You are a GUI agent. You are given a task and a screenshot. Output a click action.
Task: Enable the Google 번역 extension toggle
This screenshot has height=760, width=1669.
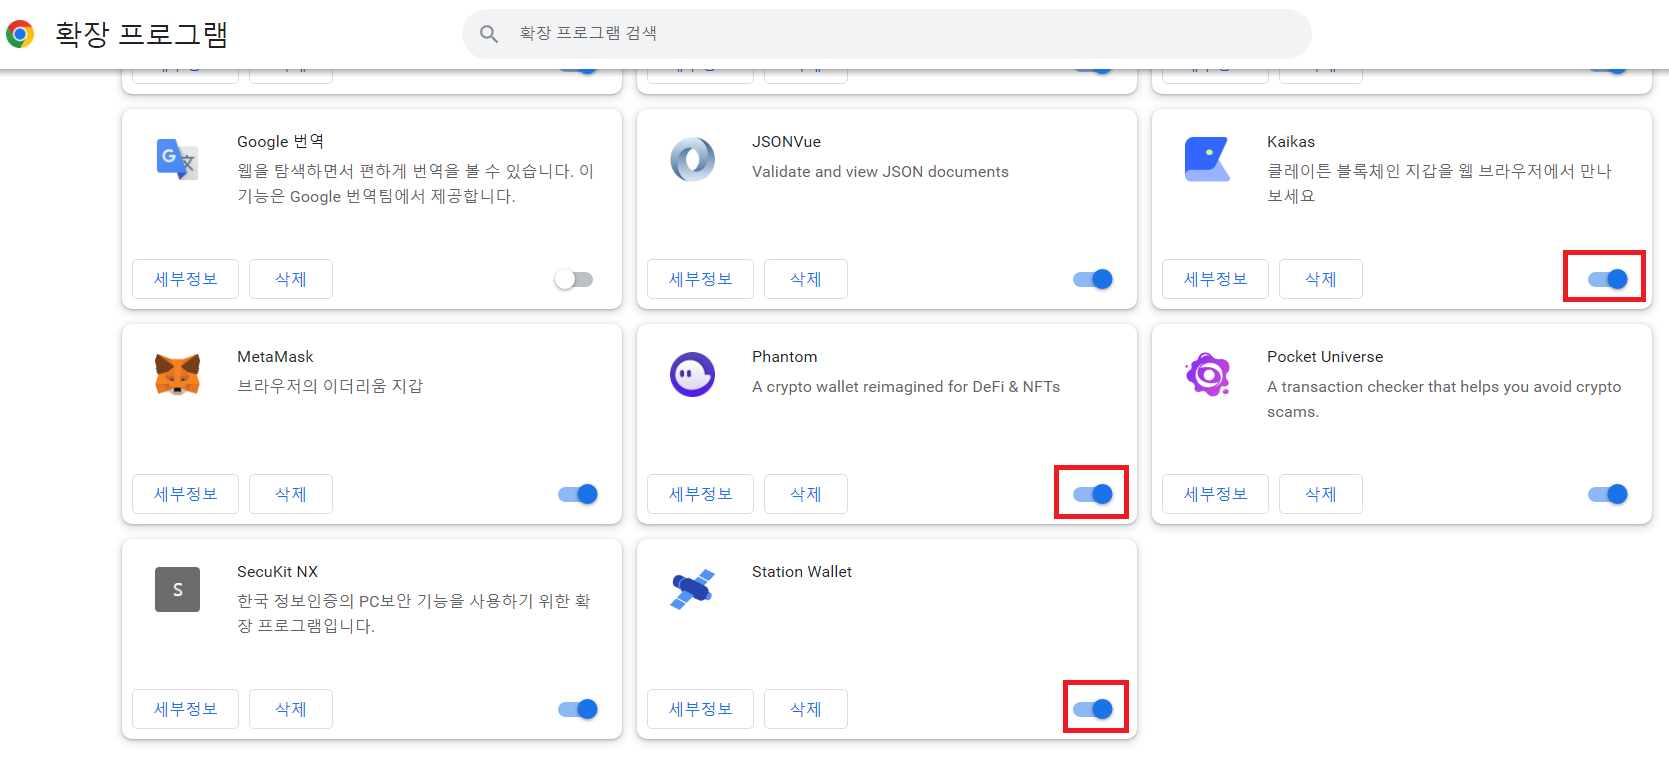coord(574,279)
